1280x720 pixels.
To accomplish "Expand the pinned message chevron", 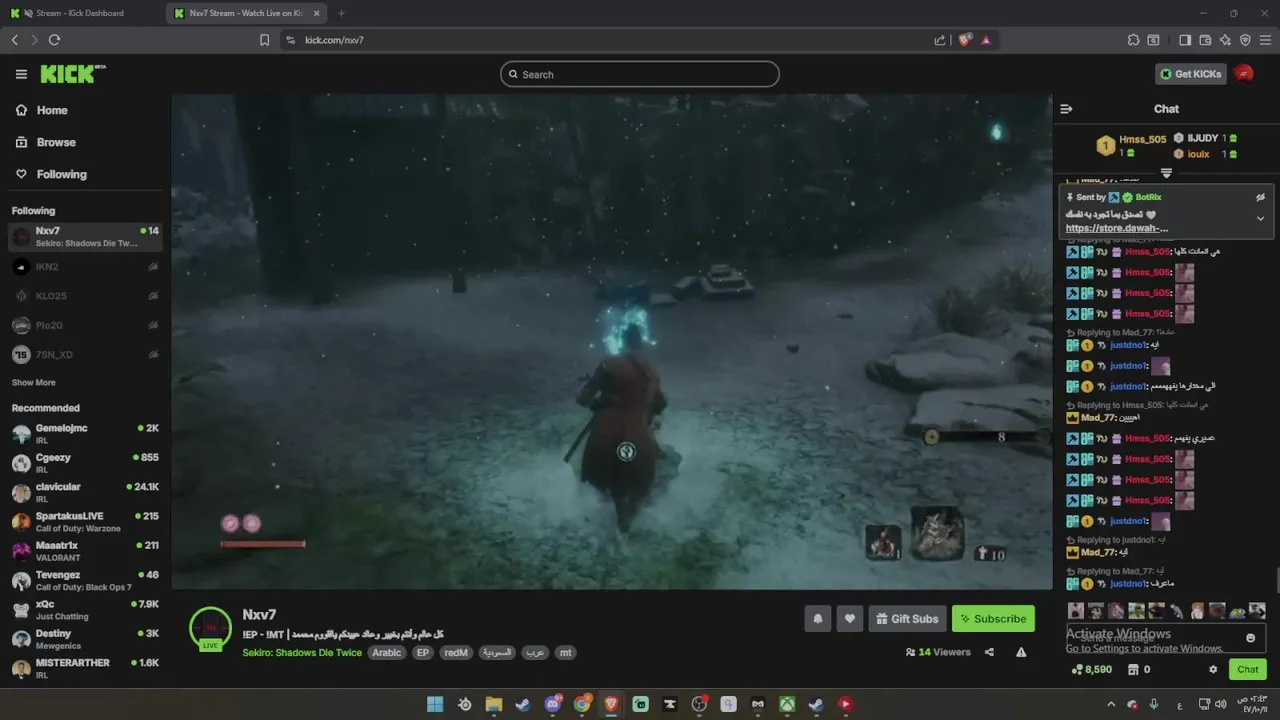I will [x=1260, y=218].
